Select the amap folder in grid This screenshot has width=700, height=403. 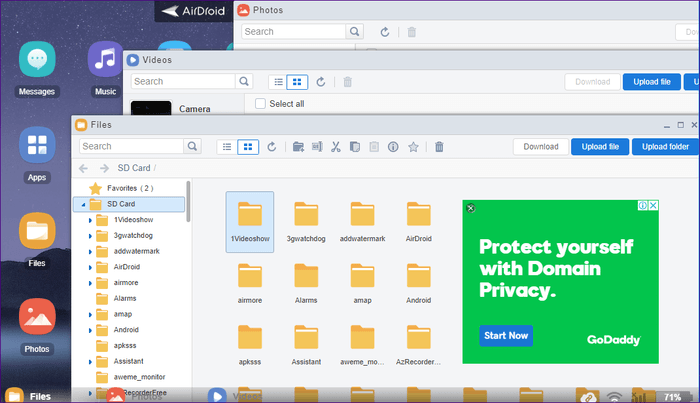[x=362, y=283]
